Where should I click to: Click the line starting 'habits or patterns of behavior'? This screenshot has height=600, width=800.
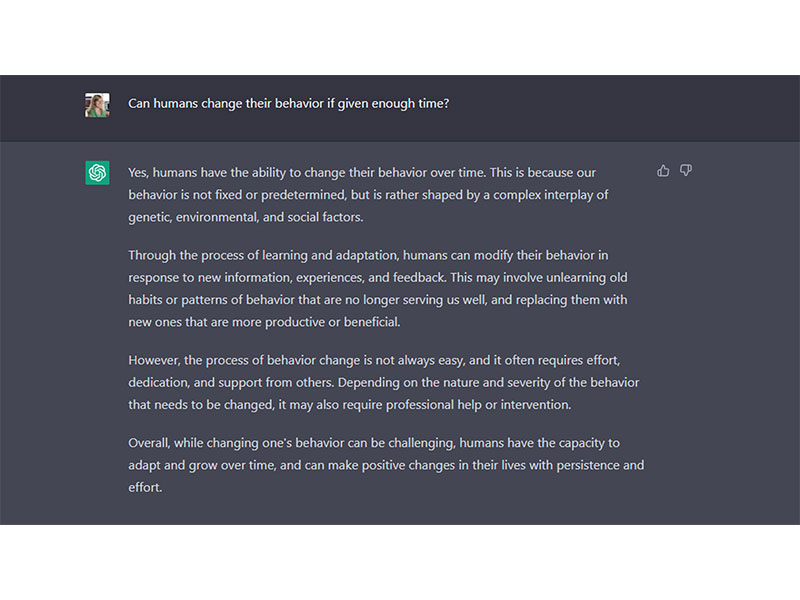coord(378,300)
